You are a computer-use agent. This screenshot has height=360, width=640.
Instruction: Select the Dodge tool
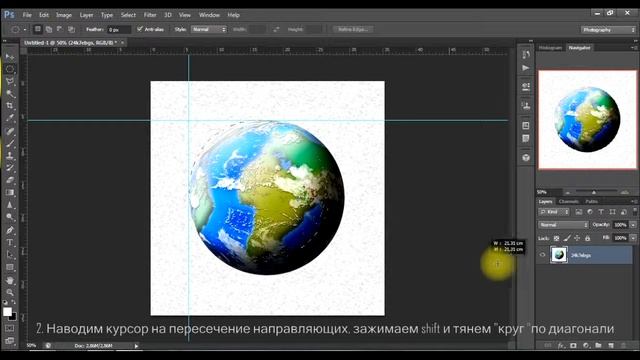(x=10, y=217)
